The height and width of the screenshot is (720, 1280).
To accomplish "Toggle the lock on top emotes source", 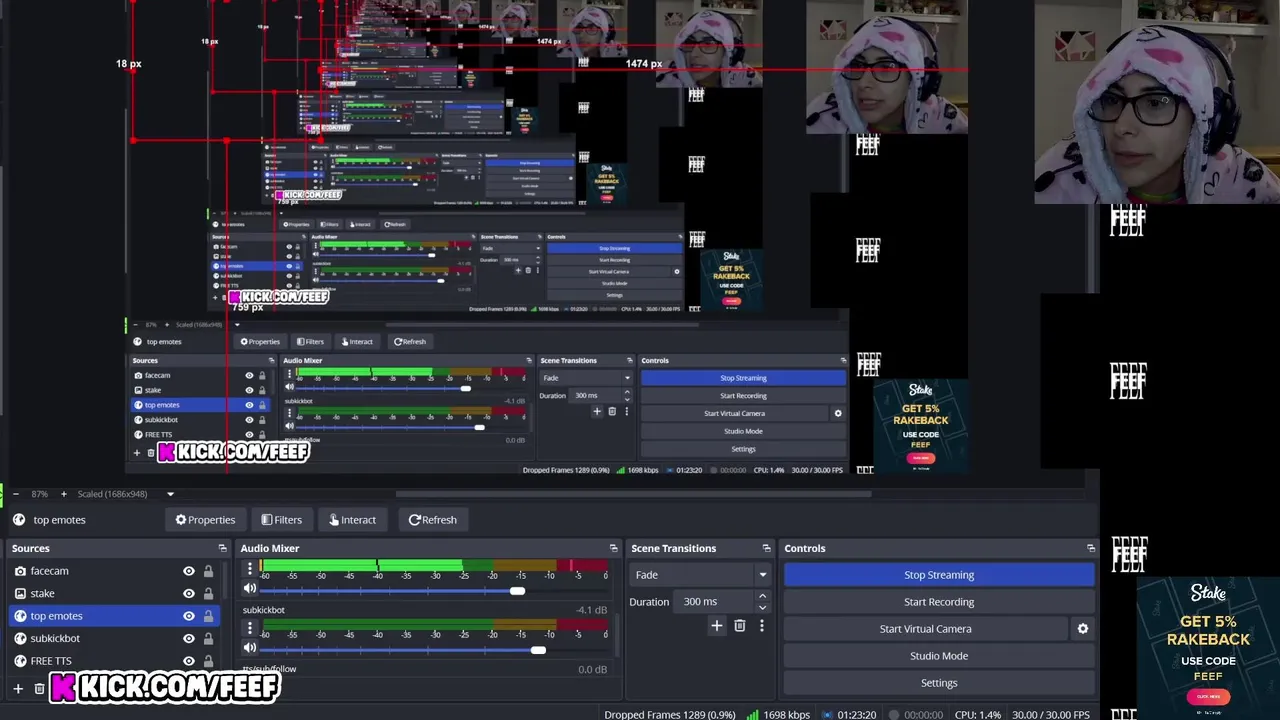I will point(208,616).
